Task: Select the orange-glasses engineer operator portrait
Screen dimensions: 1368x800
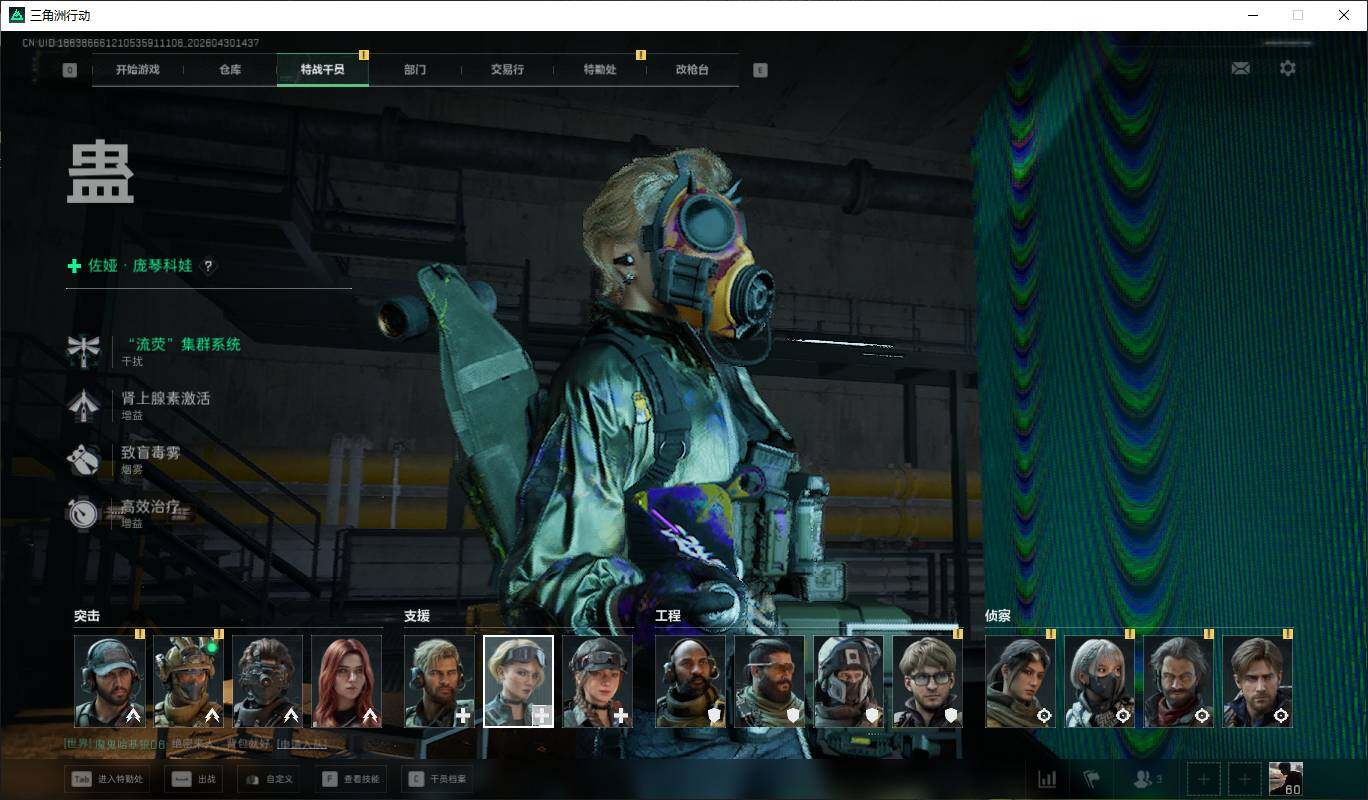Action: tap(770, 681)
